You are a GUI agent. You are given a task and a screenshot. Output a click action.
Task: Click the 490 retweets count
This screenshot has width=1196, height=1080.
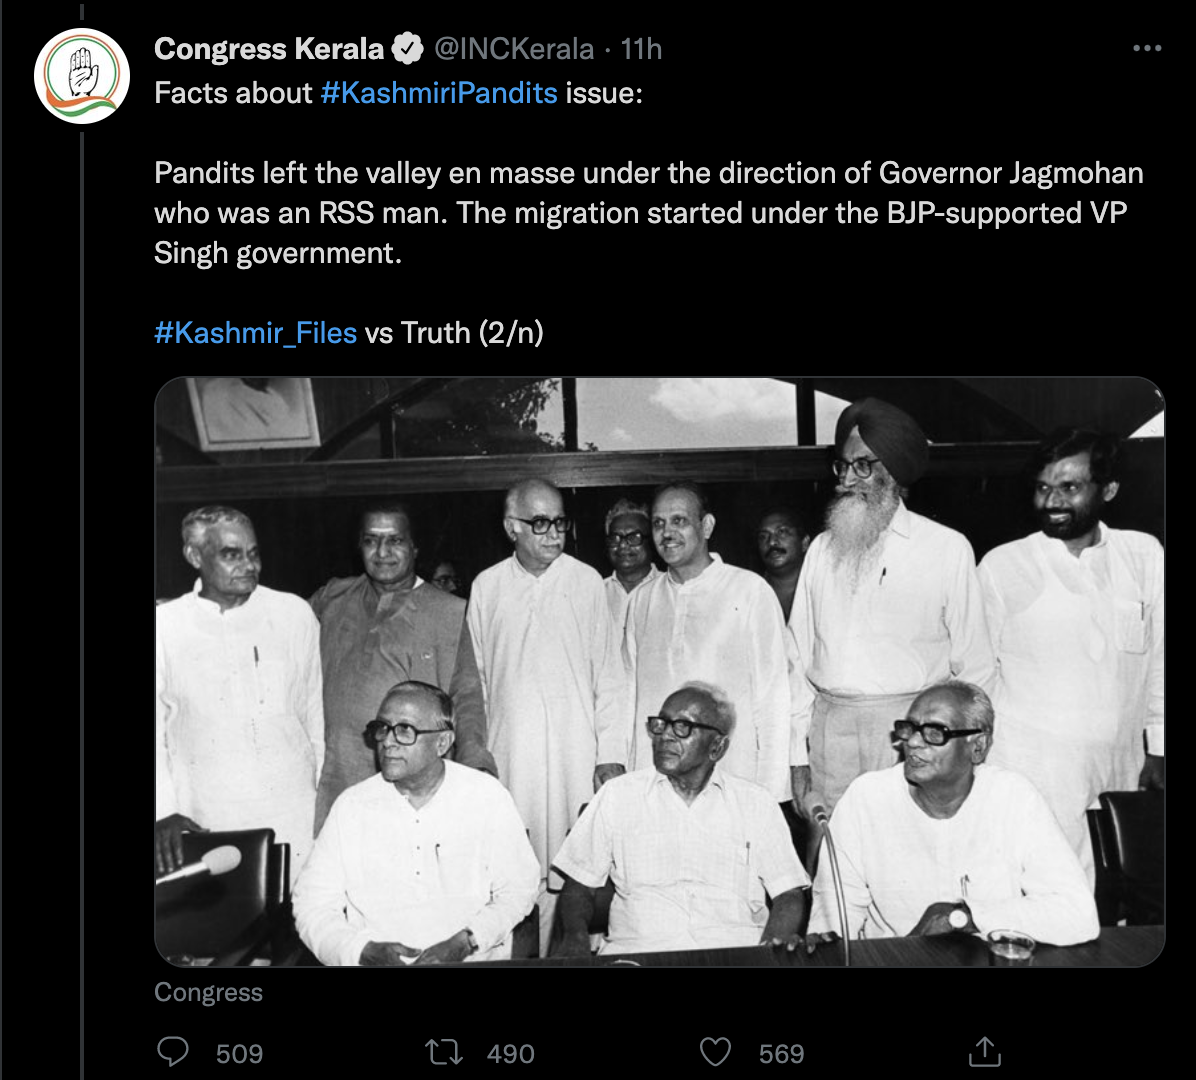(510, 1053)
